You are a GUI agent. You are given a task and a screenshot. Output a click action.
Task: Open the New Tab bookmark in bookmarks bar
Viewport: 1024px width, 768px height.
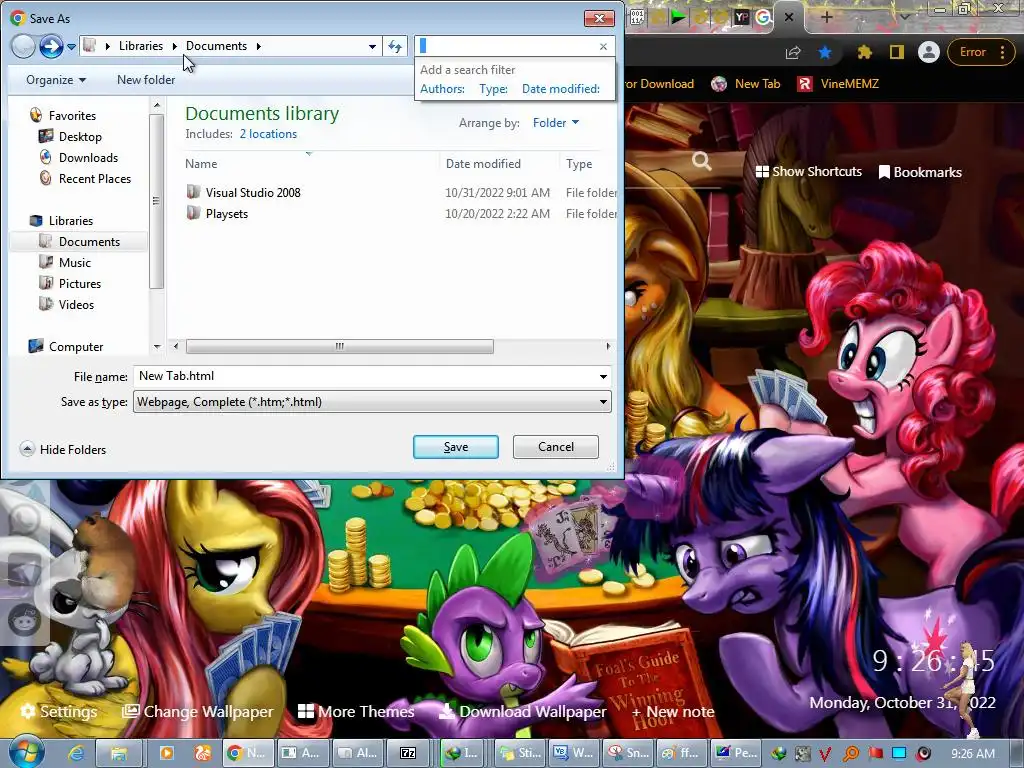tap(746, 84)
